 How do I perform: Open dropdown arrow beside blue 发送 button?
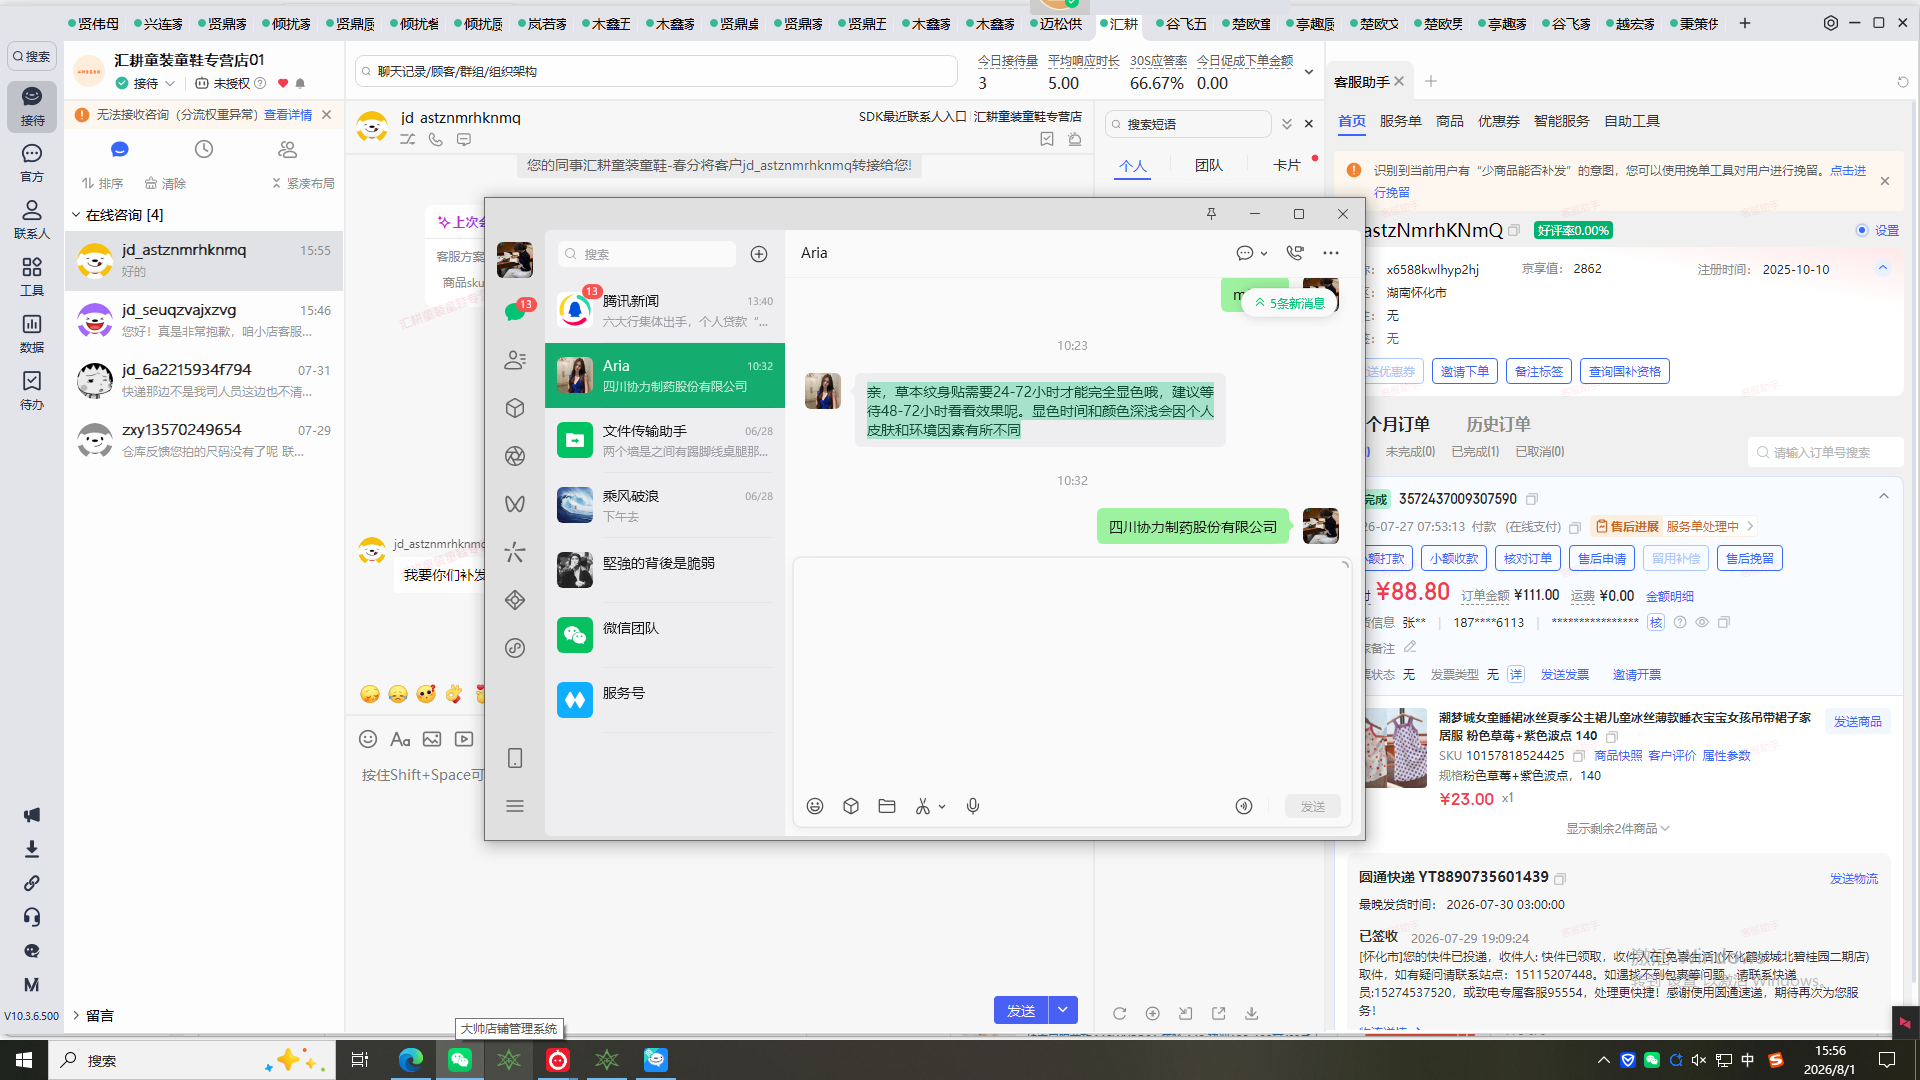click(1063, 1010)
